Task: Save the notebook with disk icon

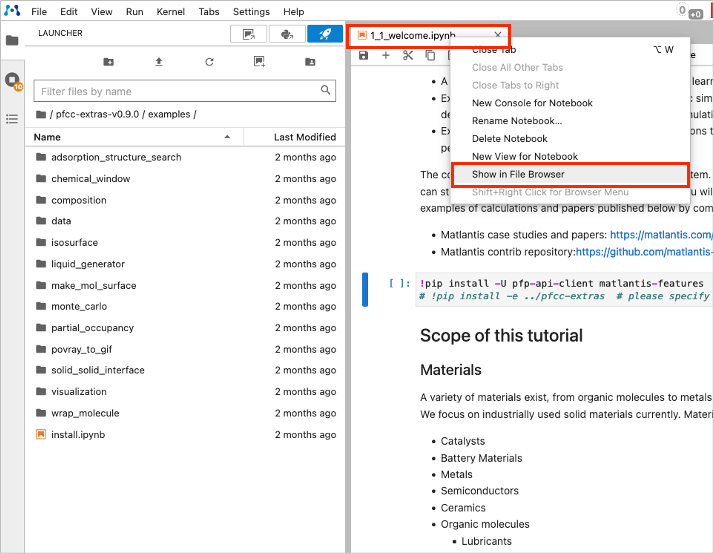Action: (363, 55)
